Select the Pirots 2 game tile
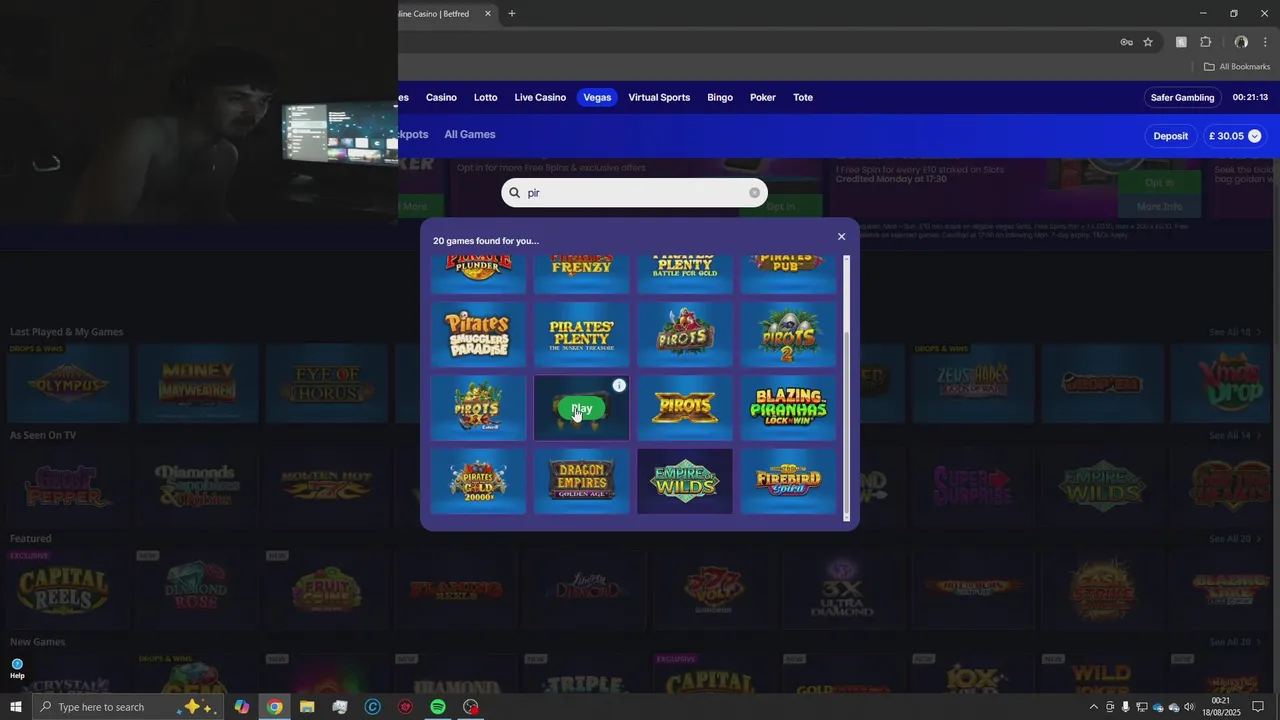Screen dimensions: 1280x720 tap(788, 335)
